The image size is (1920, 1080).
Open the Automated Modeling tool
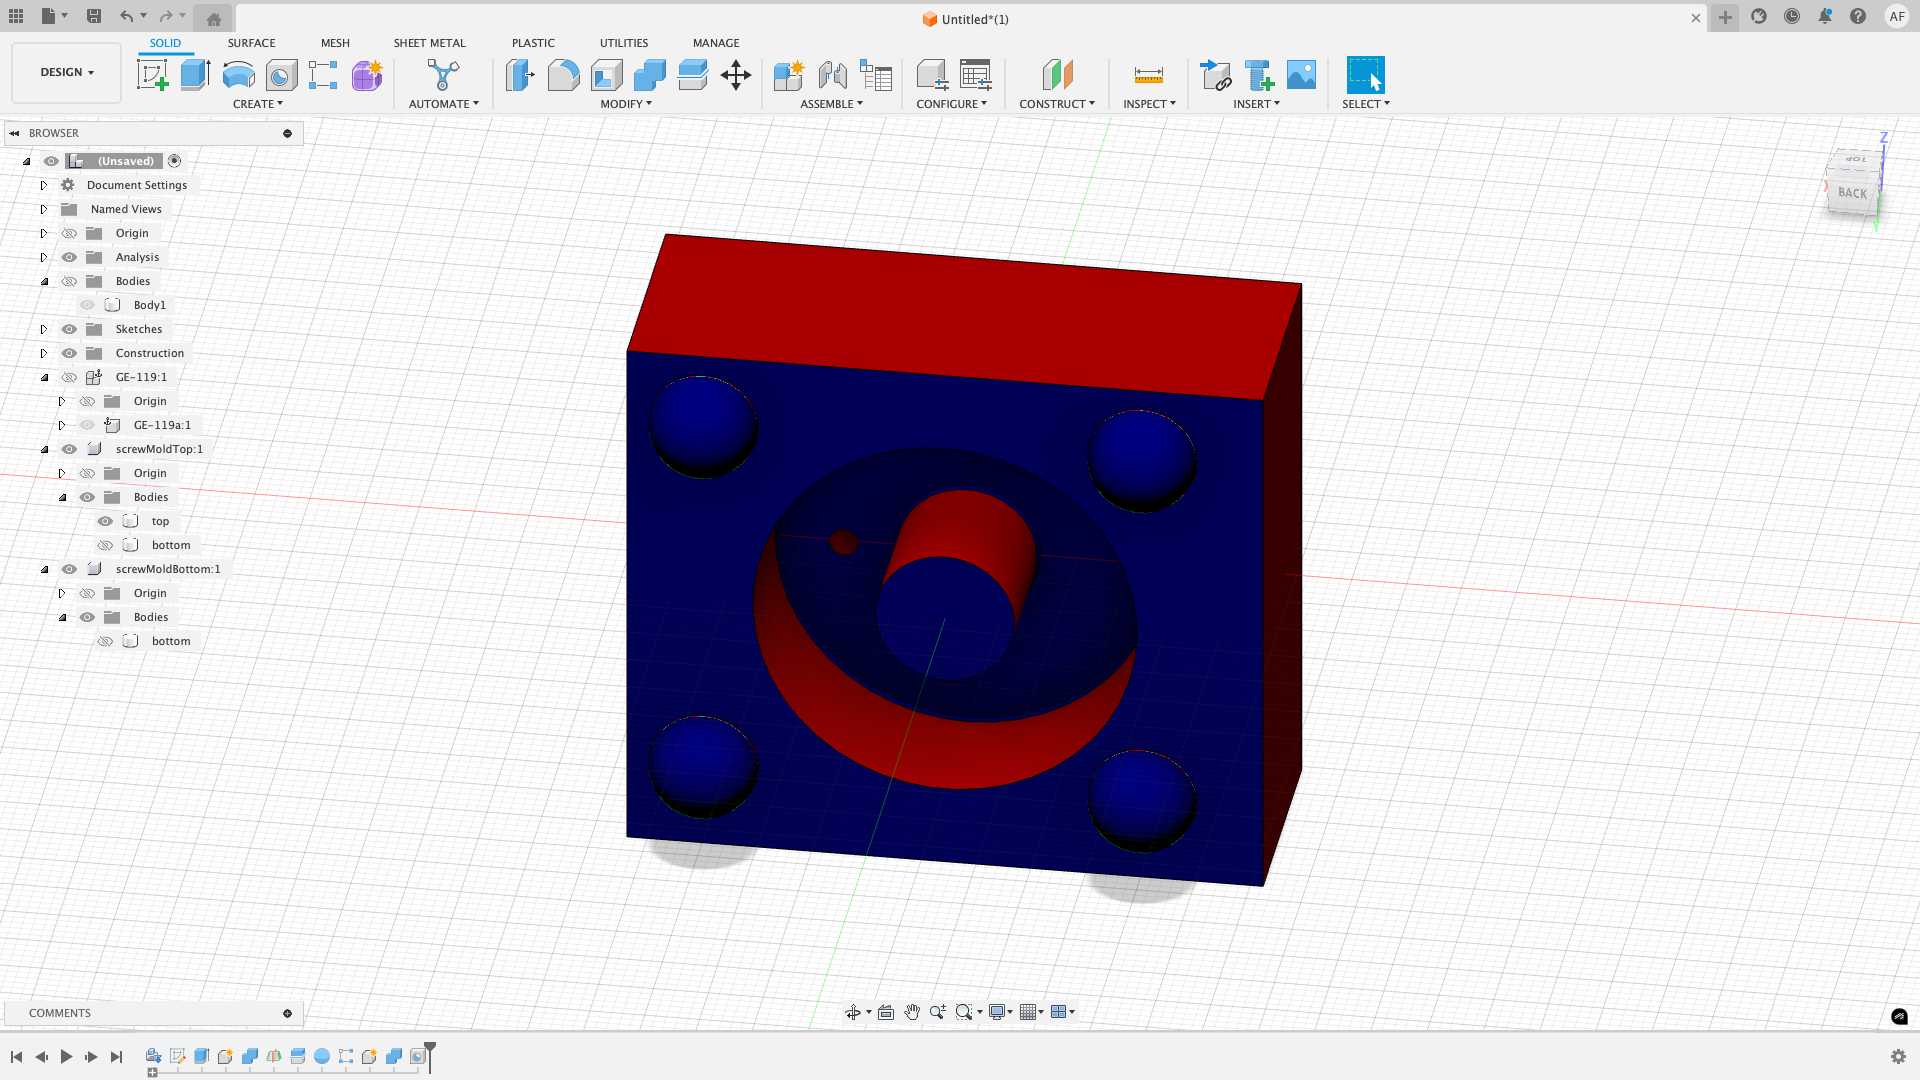(x=443, y=75)
